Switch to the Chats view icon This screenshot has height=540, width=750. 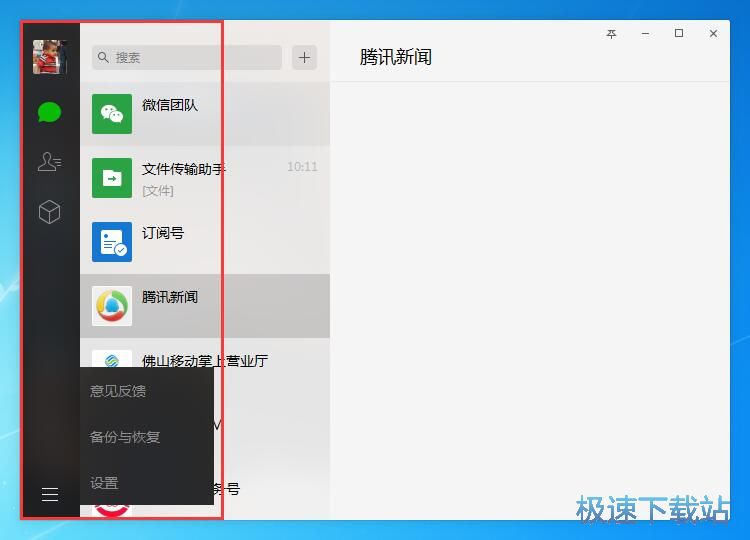point(49,112)
